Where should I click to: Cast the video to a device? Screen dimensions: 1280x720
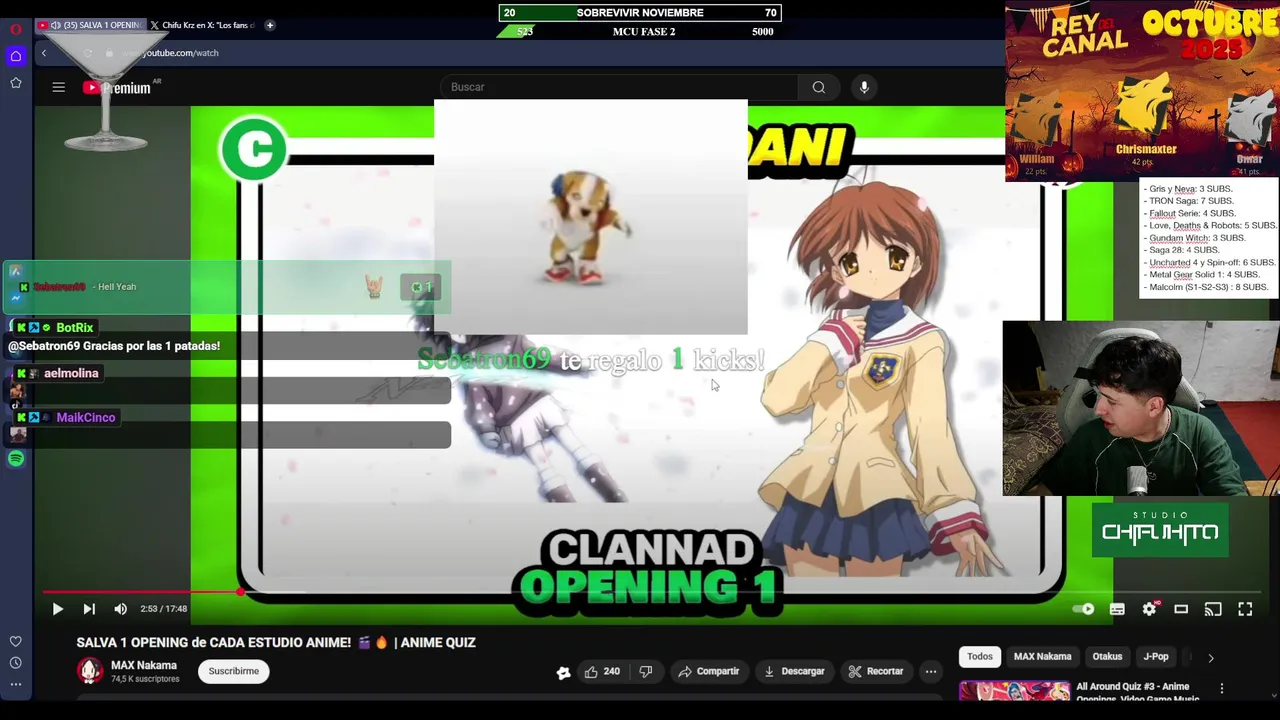click(1213, 609)
